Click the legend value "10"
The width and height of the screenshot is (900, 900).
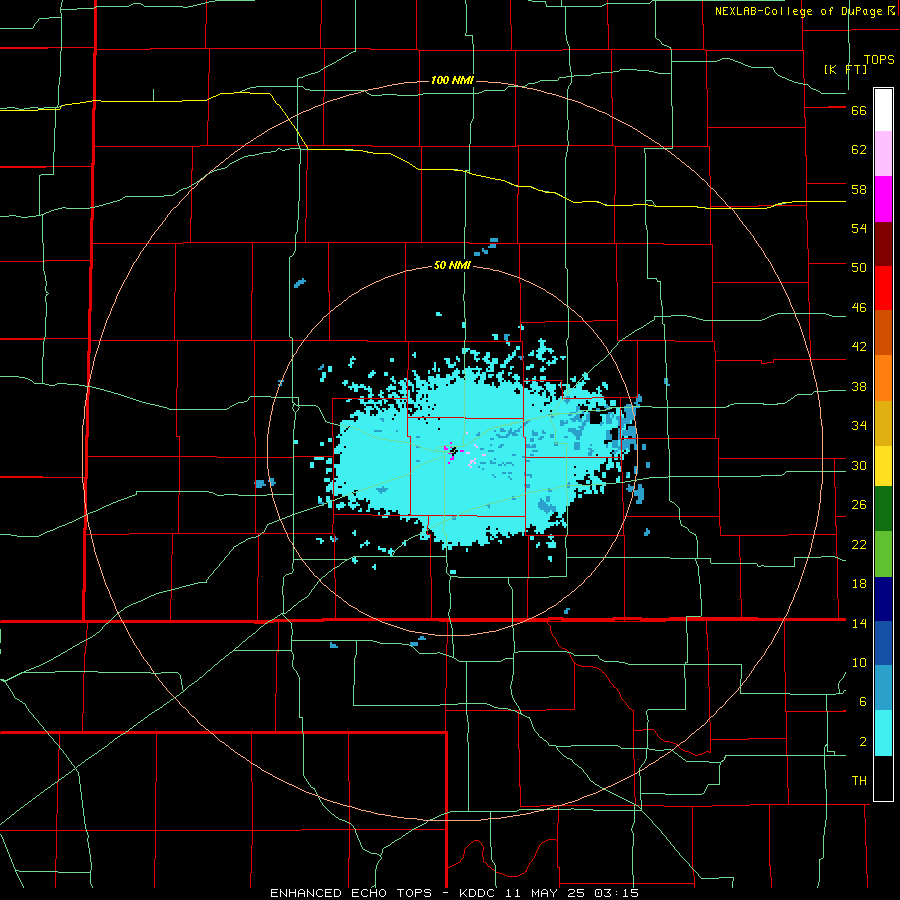pyautogui.click(x=859, y=662)
